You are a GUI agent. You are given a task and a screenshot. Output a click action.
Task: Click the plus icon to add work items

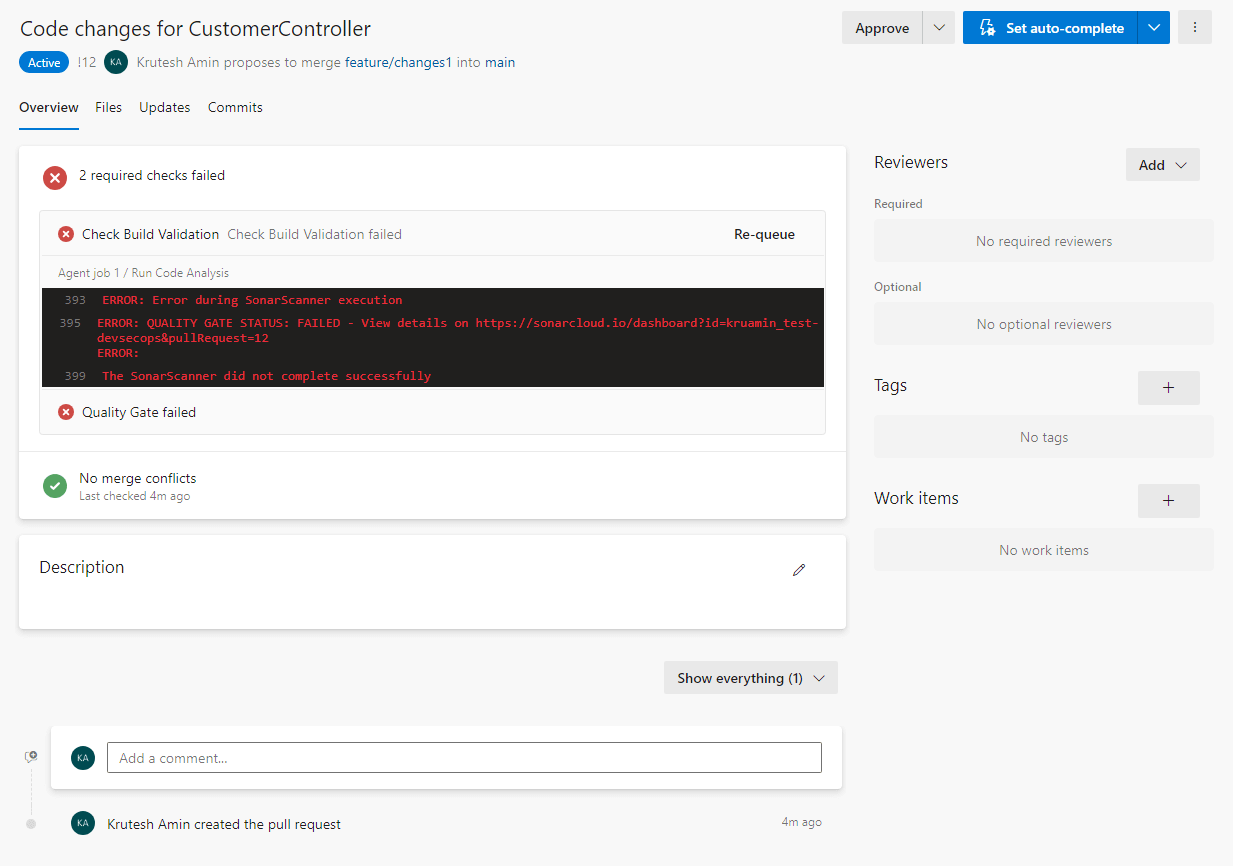point(1168,501)
